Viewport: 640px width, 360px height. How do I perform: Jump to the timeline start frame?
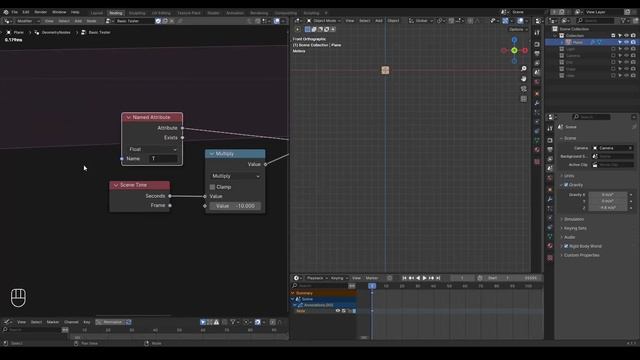tap(404, 278)
